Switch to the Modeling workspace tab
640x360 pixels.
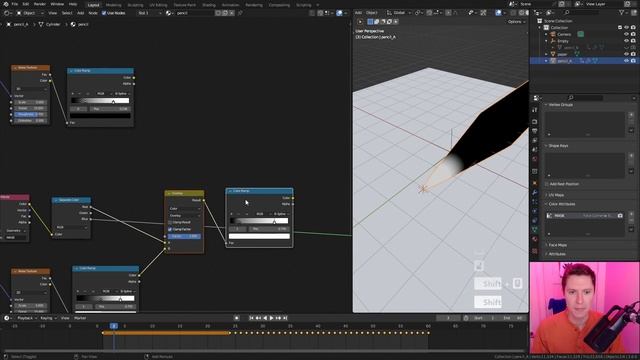coord(113,5)
